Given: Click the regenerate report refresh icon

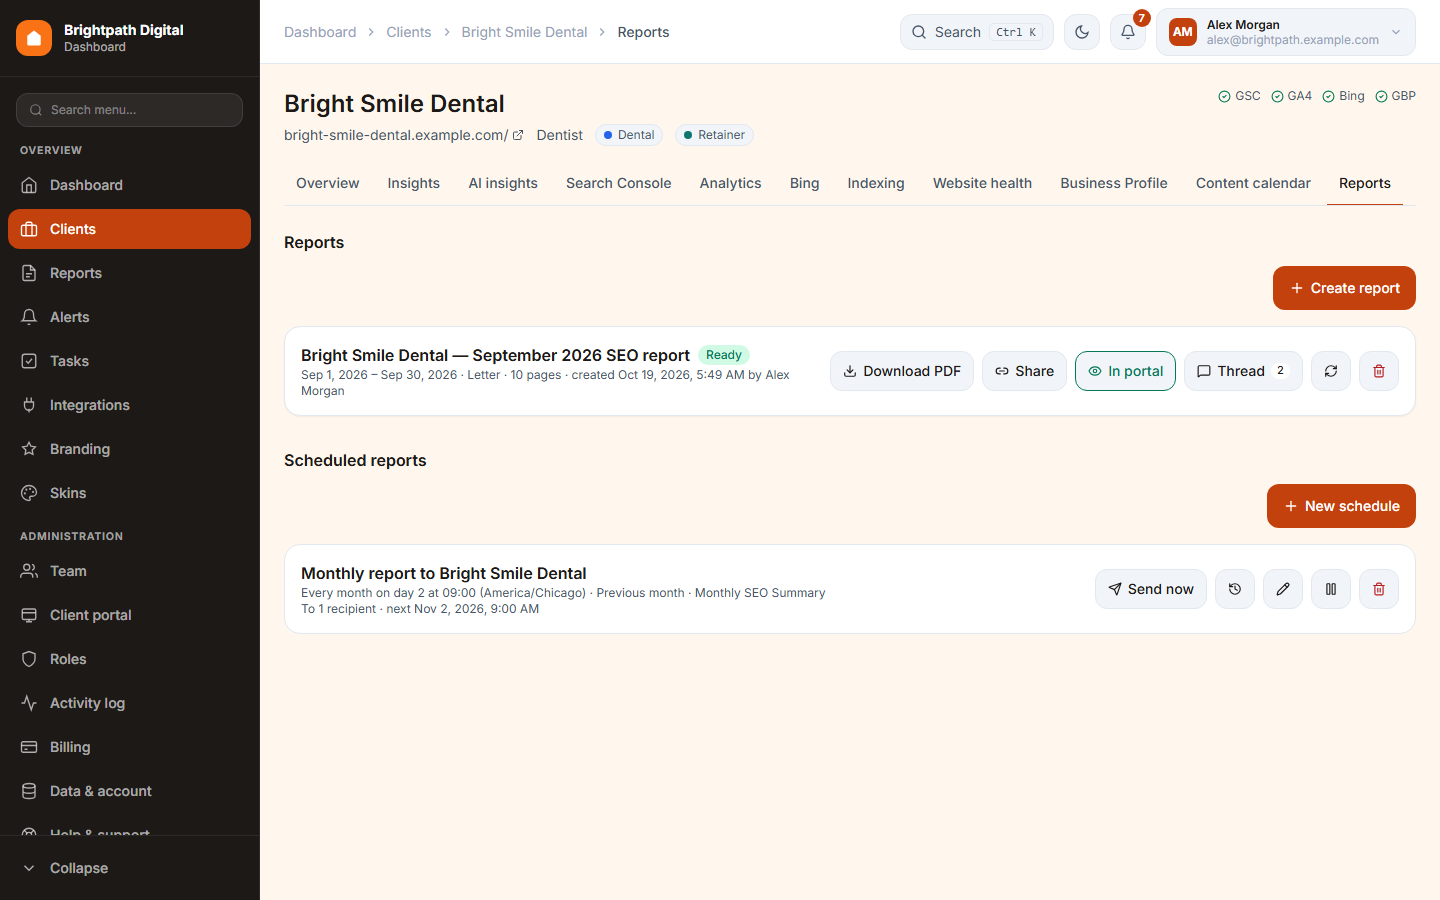Looking at the screenshot, I should (x=1331, y=371).
